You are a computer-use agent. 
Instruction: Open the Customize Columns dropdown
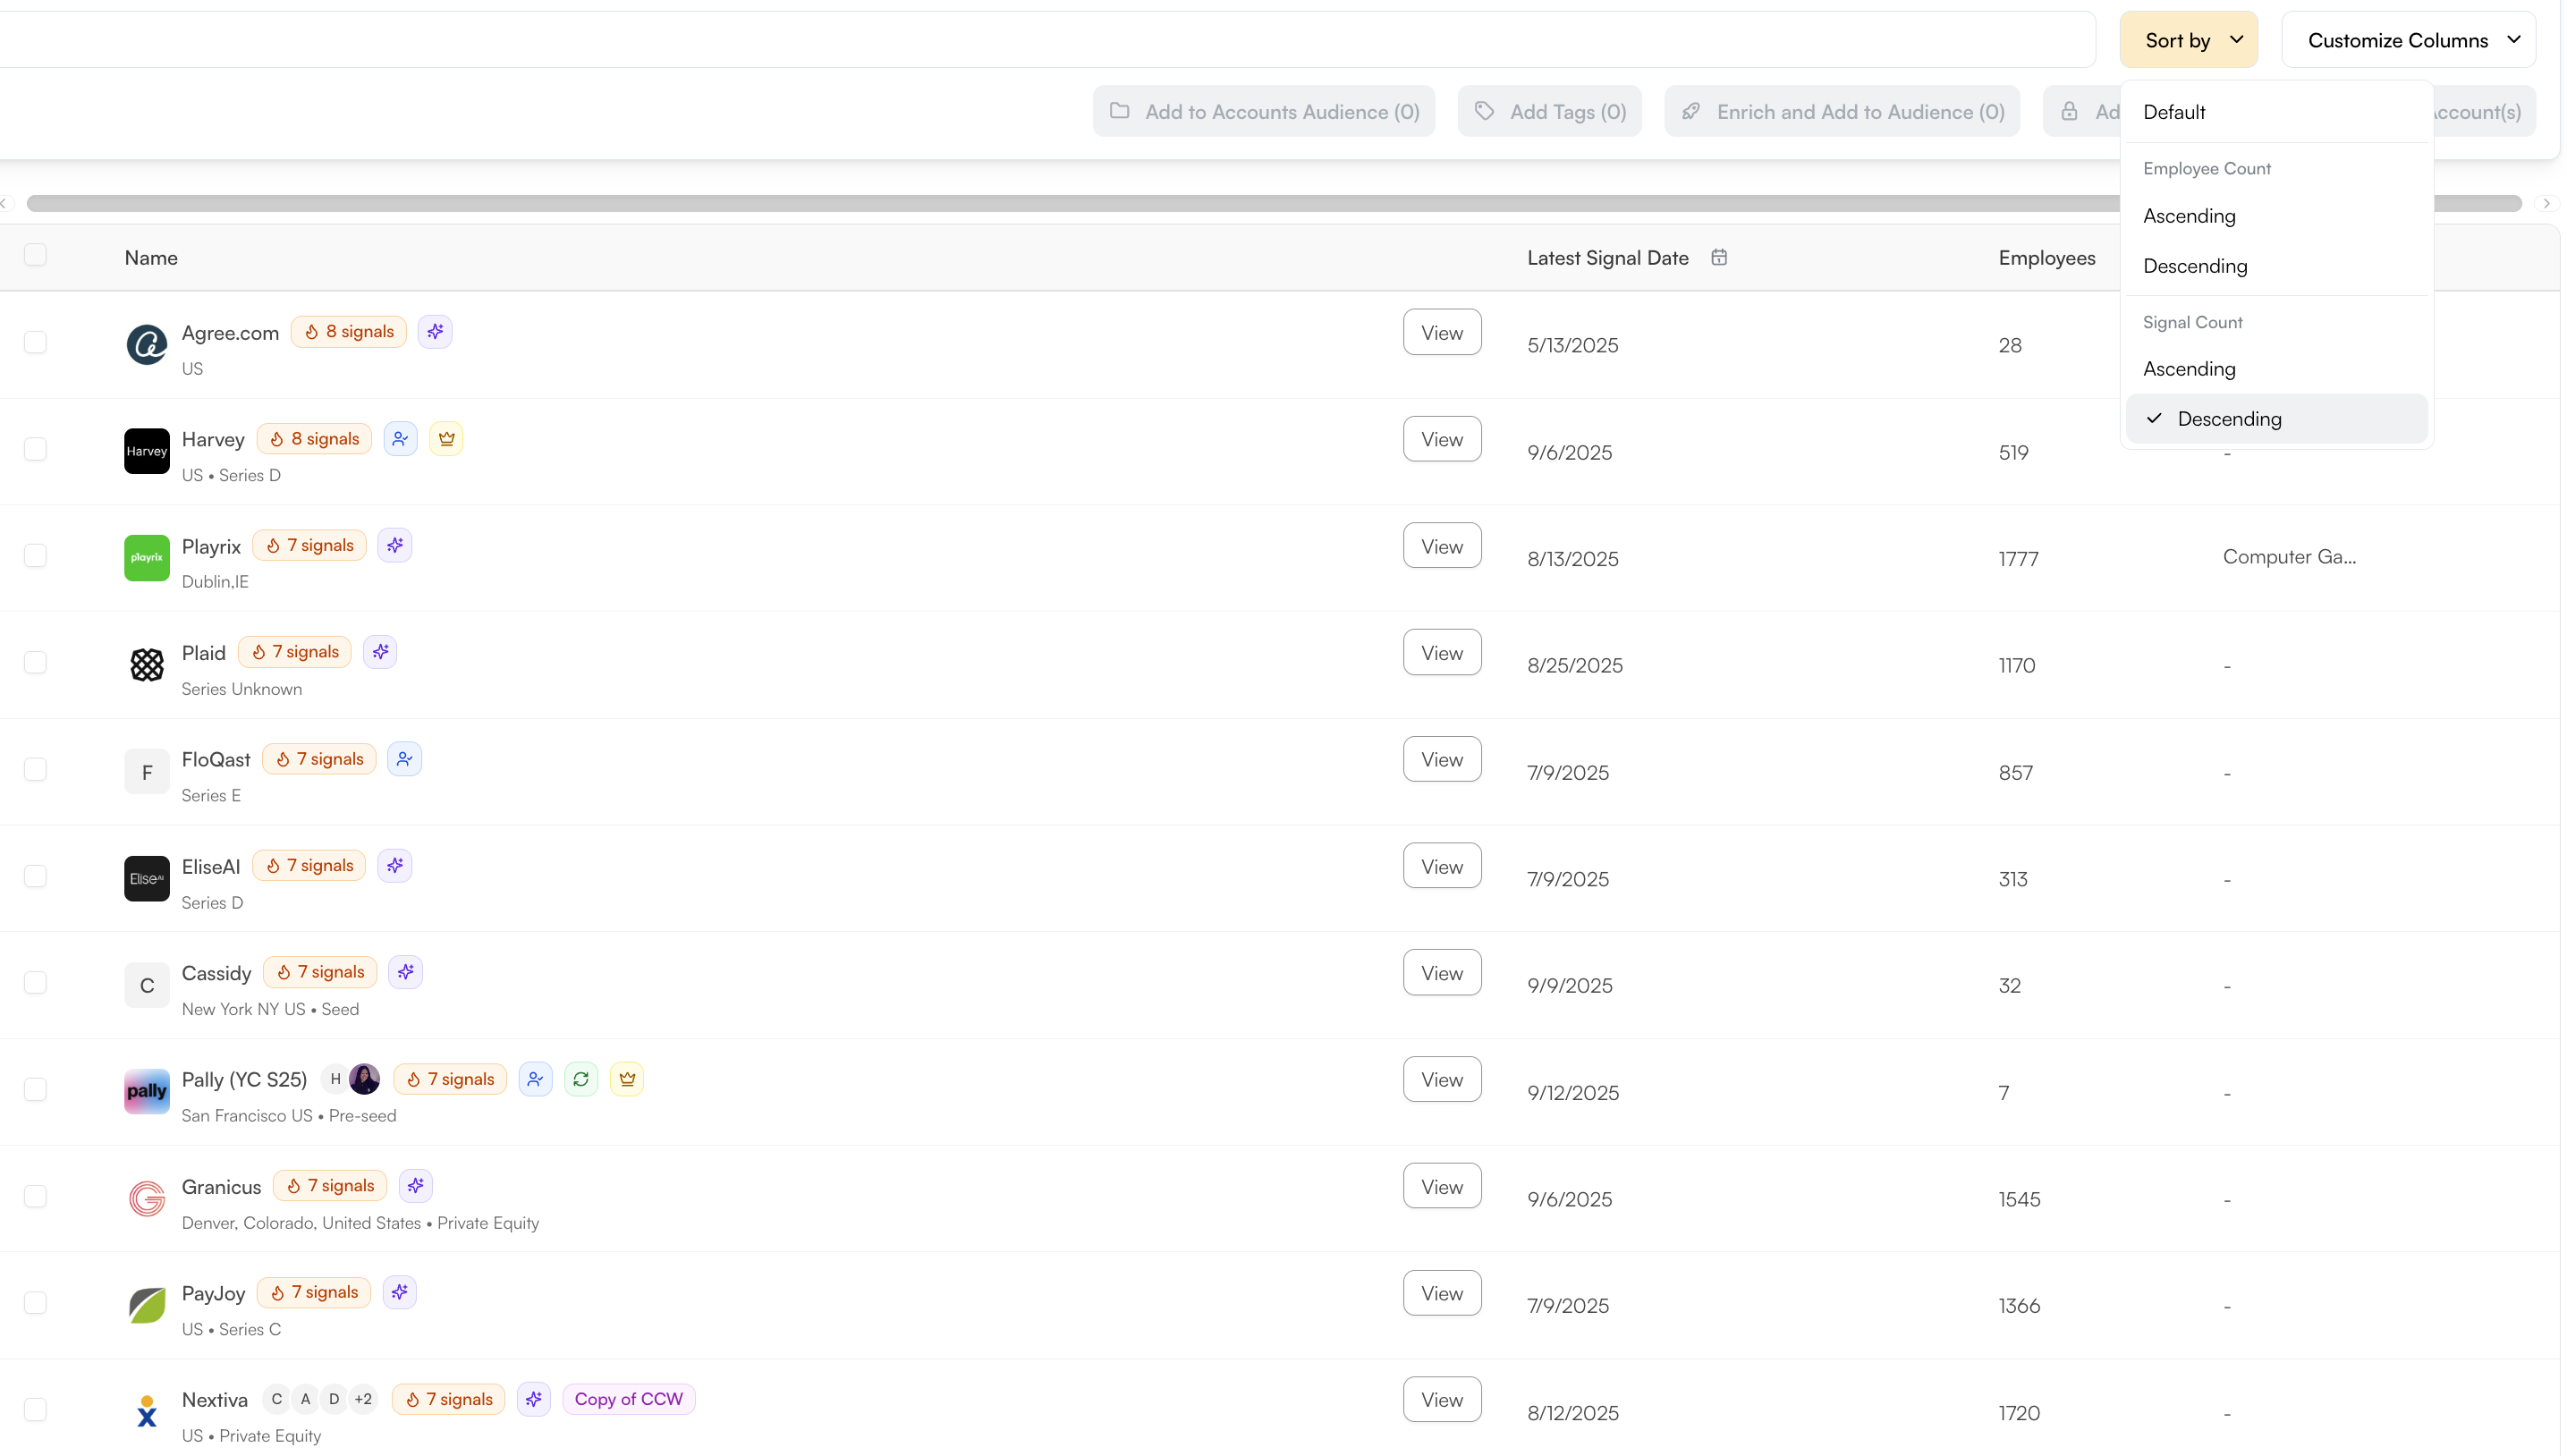pyautogui.click(x=2409, y=40)
